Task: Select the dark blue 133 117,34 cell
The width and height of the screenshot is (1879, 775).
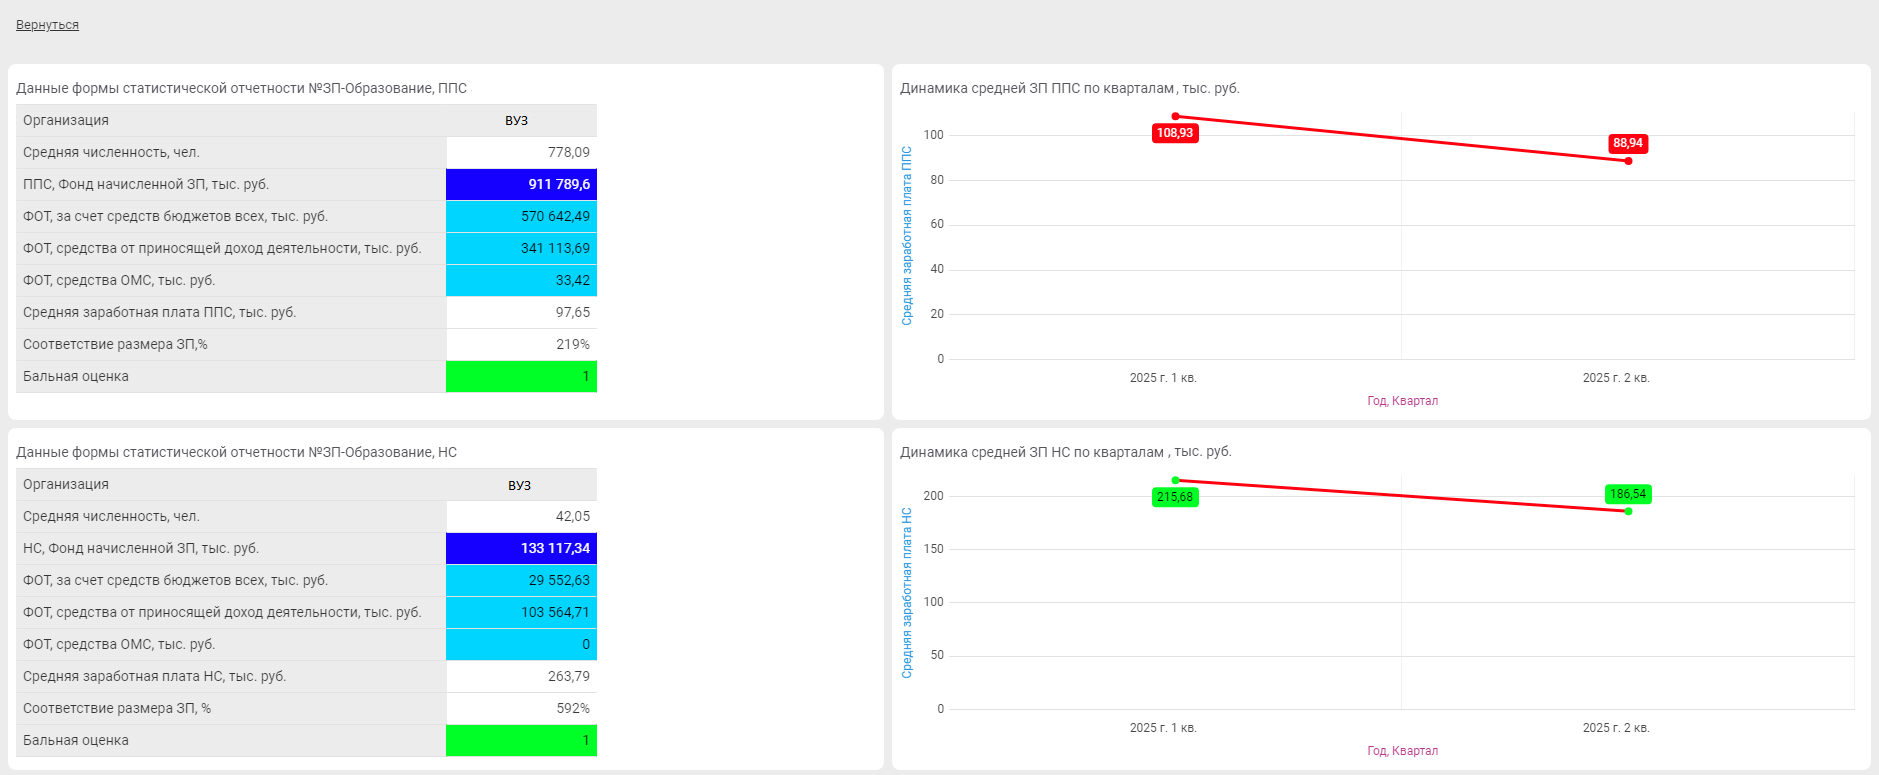Action: (521, 548)
